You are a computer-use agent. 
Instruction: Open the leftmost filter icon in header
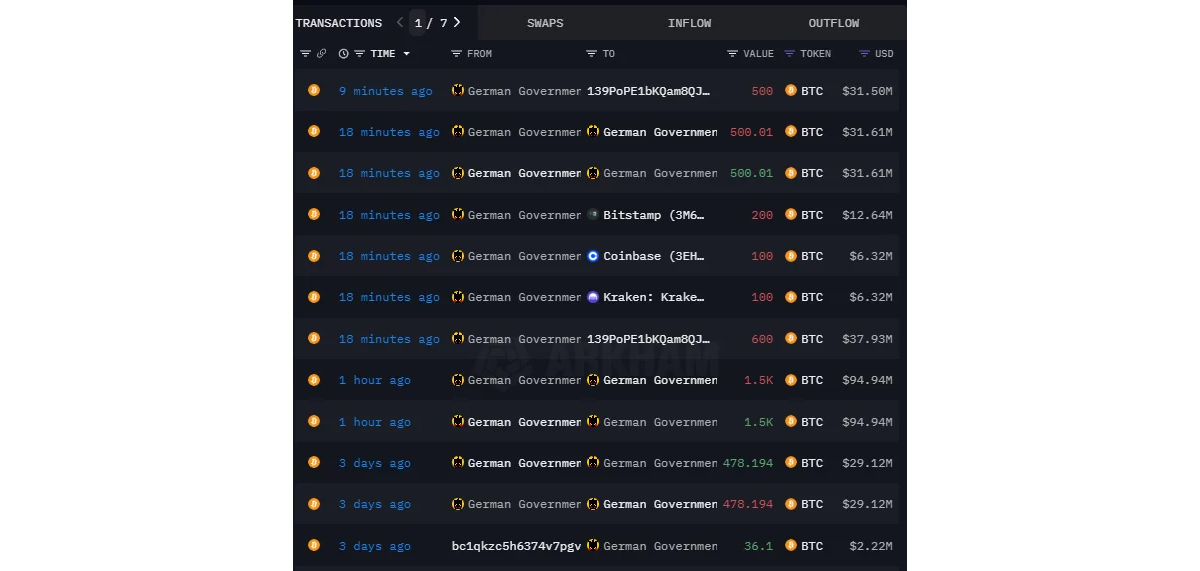tap(305, 54)
